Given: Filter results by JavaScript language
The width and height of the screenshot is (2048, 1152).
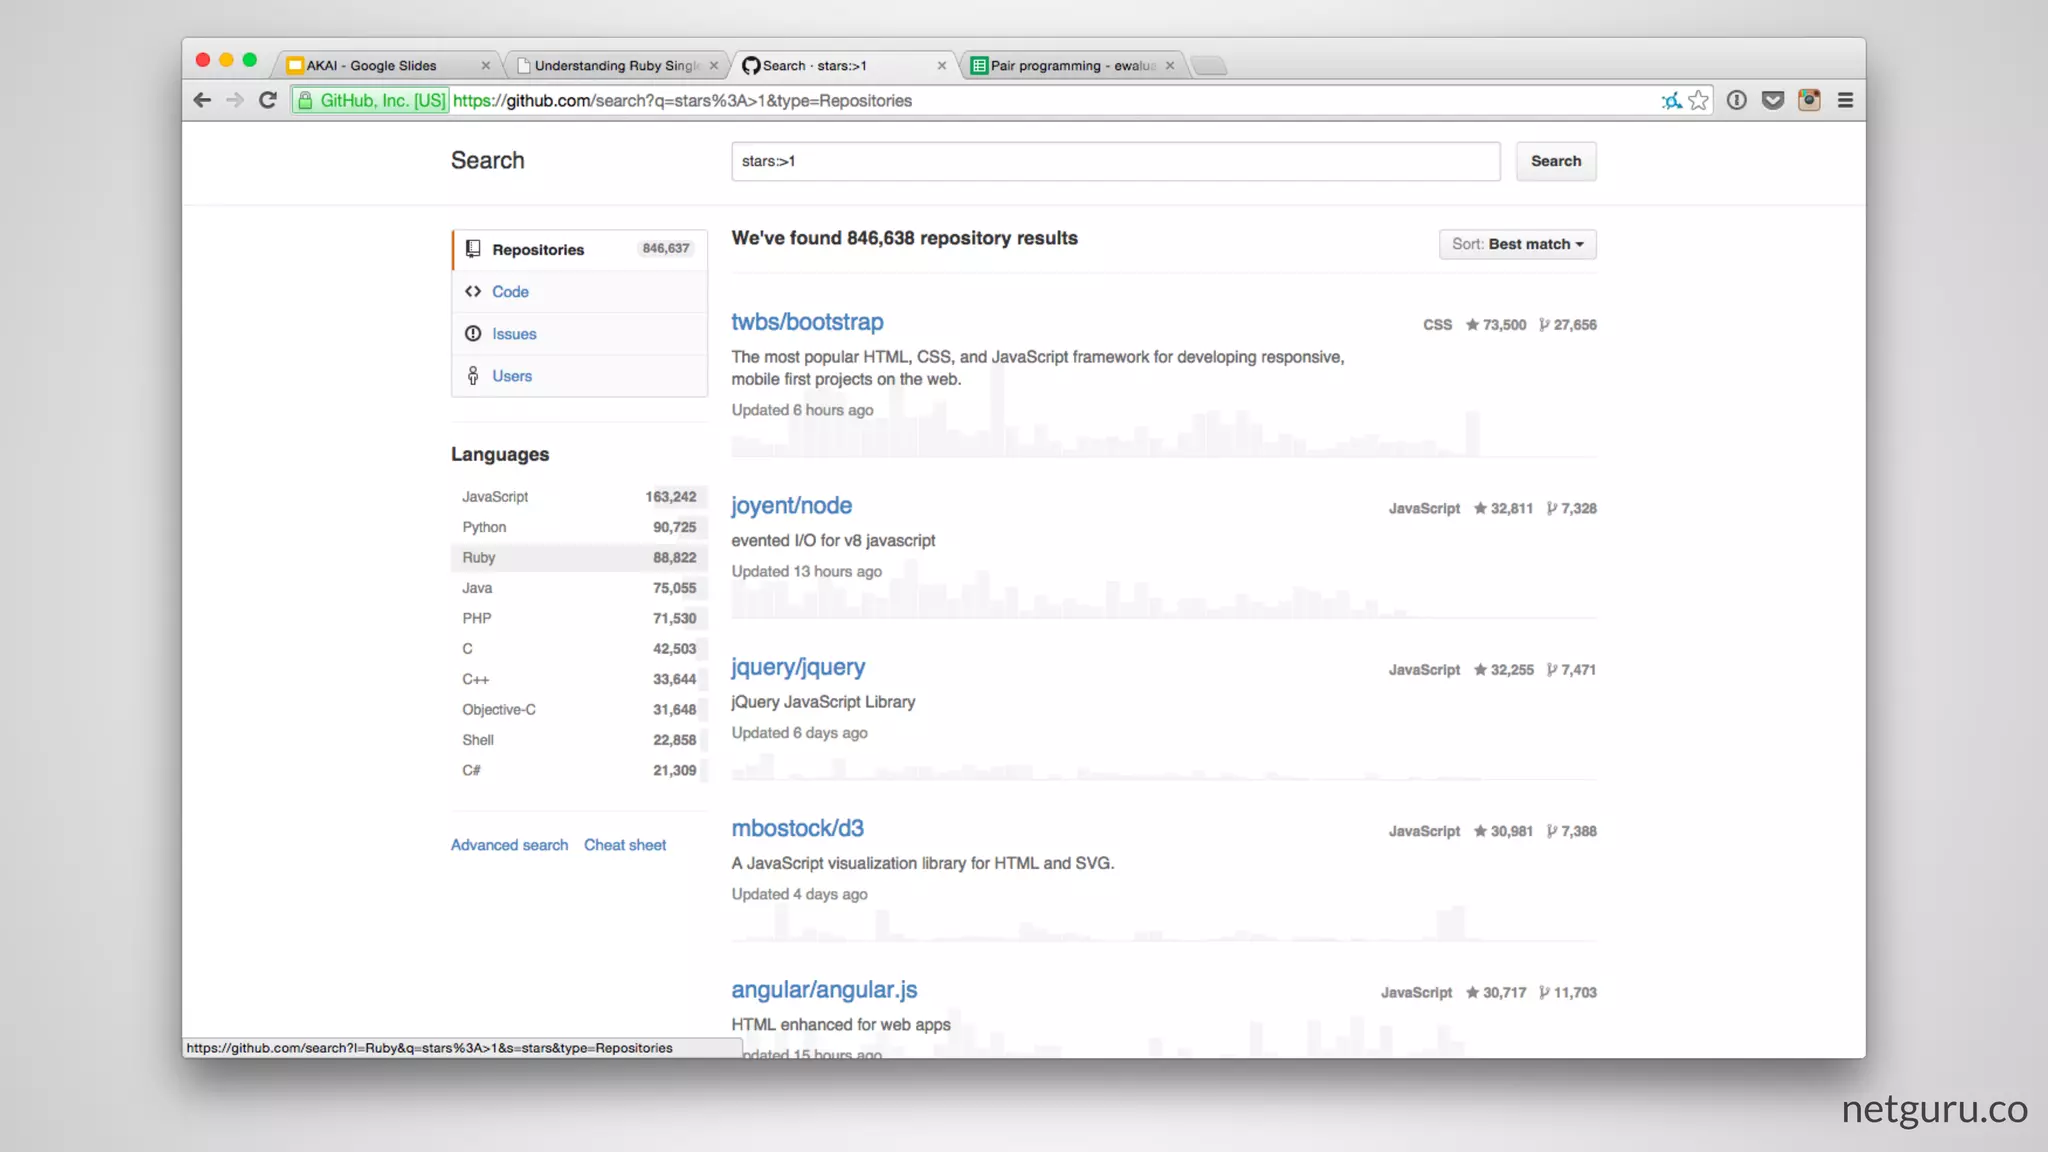Looking at the screenshot, I should point(495,497).
